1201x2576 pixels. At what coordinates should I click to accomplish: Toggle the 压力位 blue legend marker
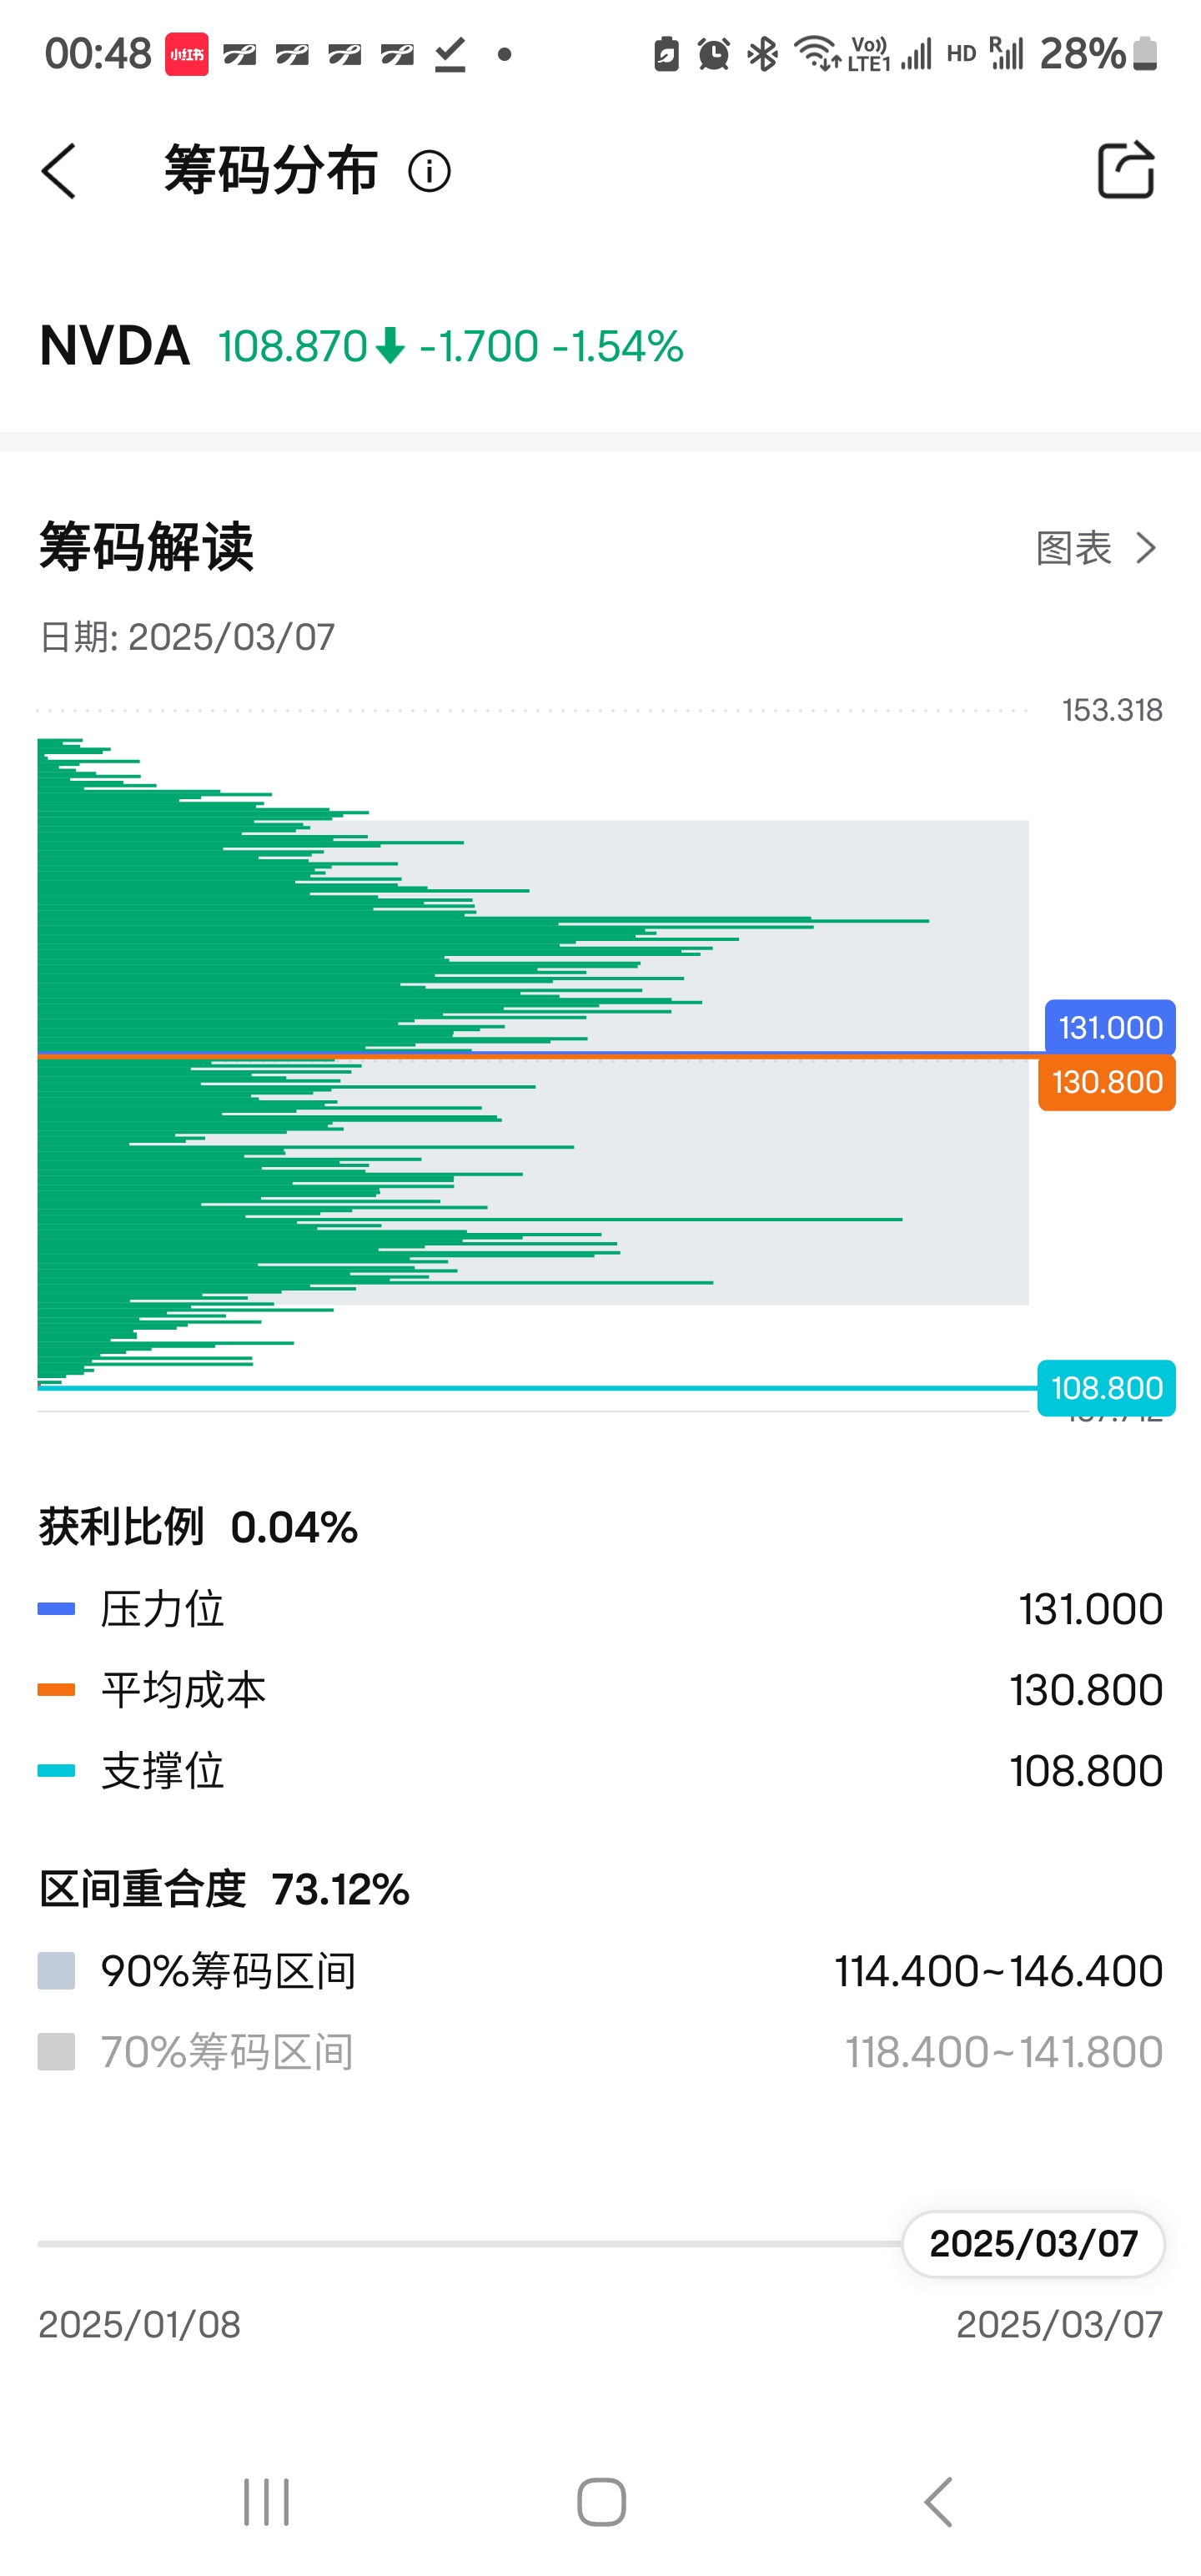(x=56, y=1609)
